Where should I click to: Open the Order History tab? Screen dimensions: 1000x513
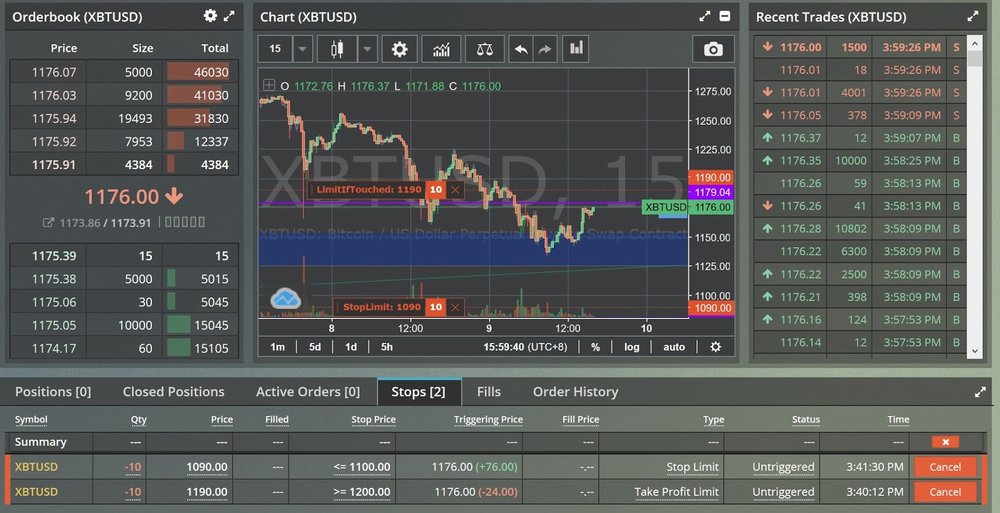click(575, 392)
